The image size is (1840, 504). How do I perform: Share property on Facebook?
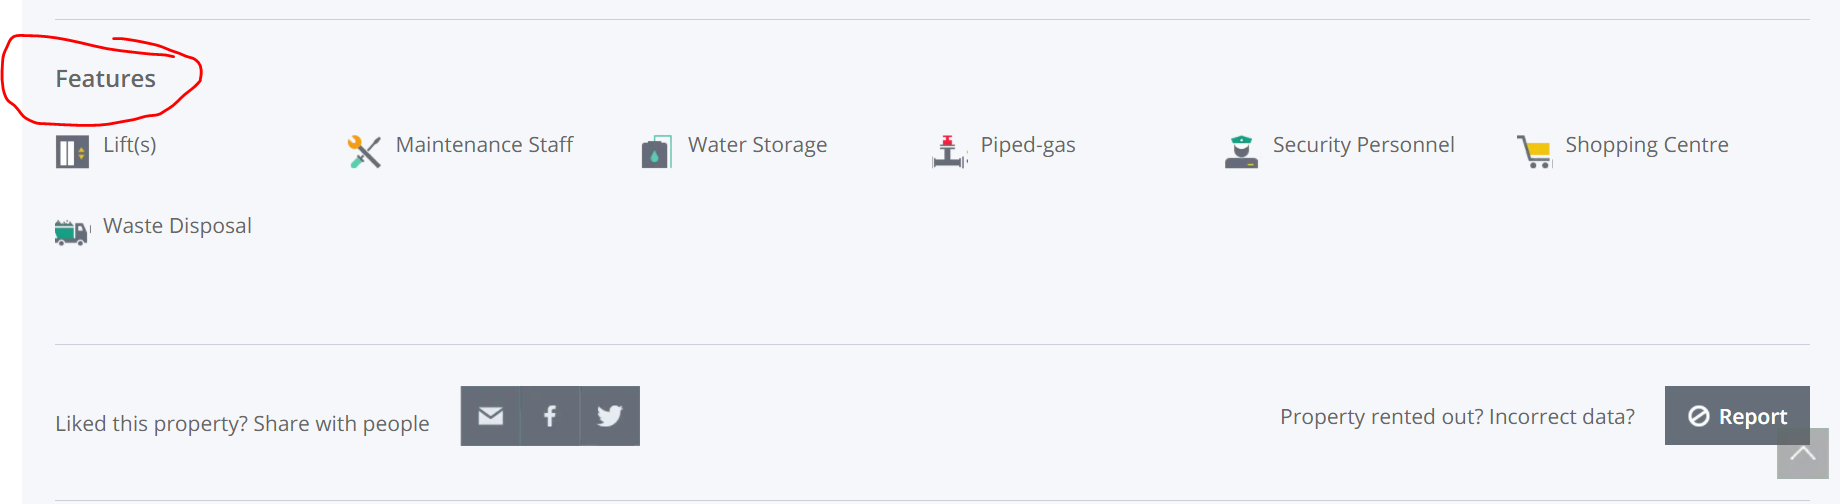pyautogui.click(x=550, y=416)
